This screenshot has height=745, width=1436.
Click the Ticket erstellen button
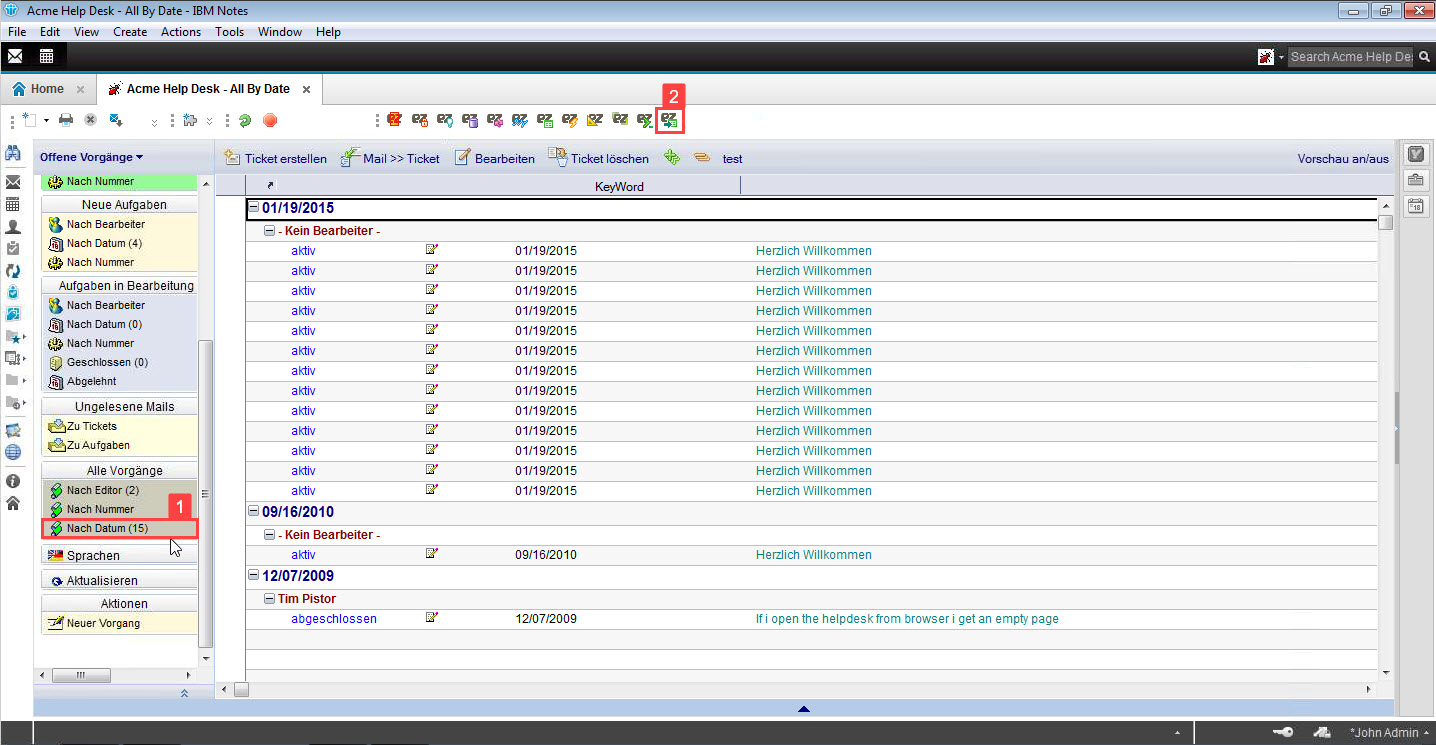[275, 158]
